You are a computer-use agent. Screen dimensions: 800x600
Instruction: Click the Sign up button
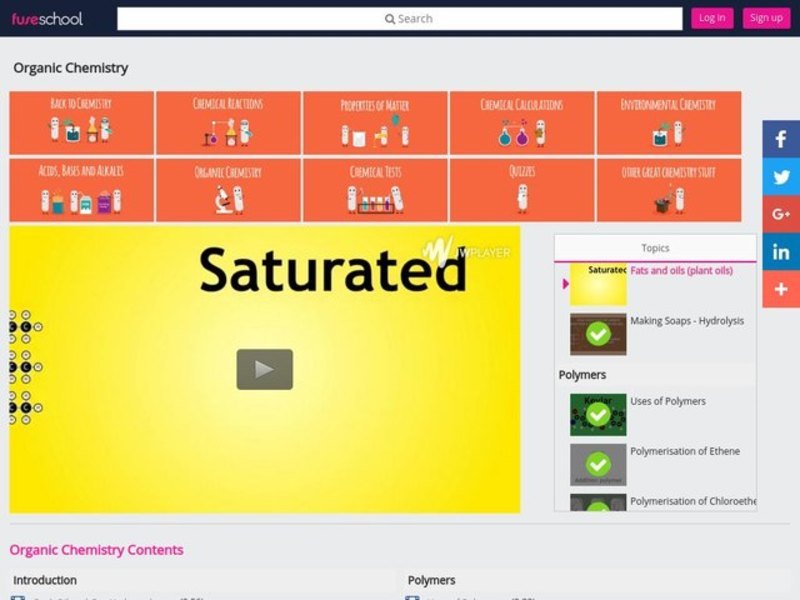(x=766, y=18)
